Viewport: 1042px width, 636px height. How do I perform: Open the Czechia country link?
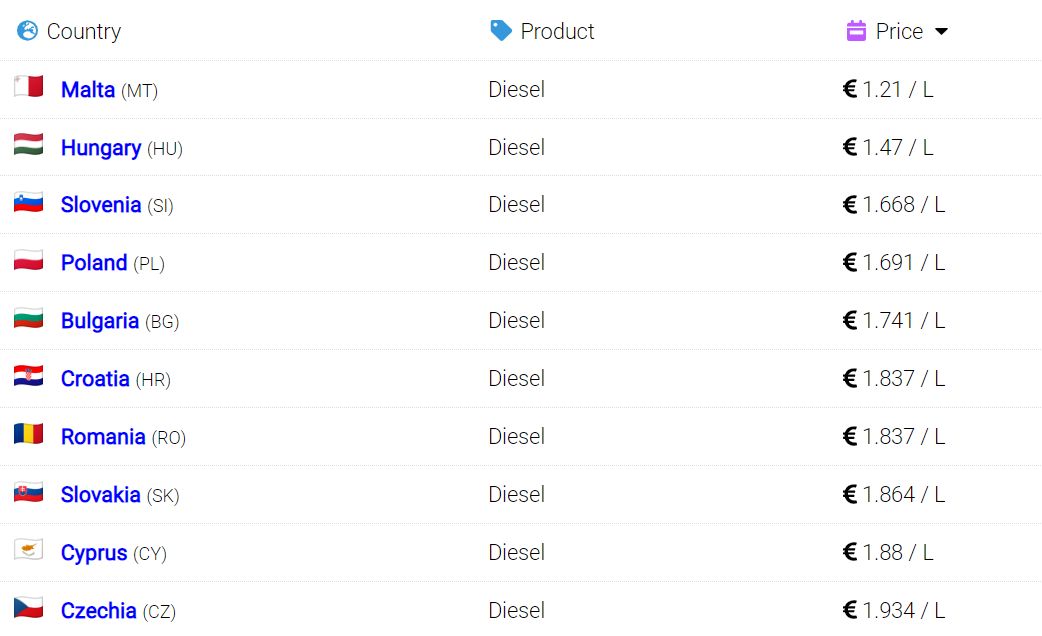tap(98, 611)
